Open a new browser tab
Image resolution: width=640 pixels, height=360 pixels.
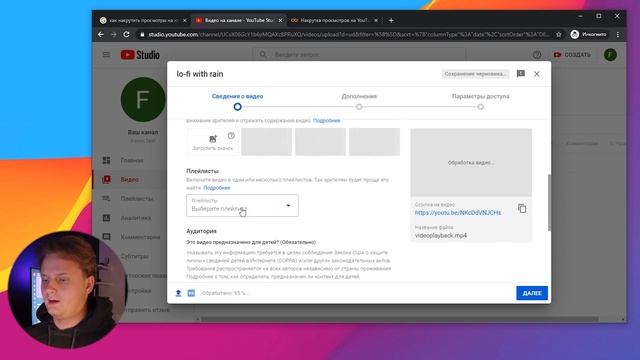(391, 20)
